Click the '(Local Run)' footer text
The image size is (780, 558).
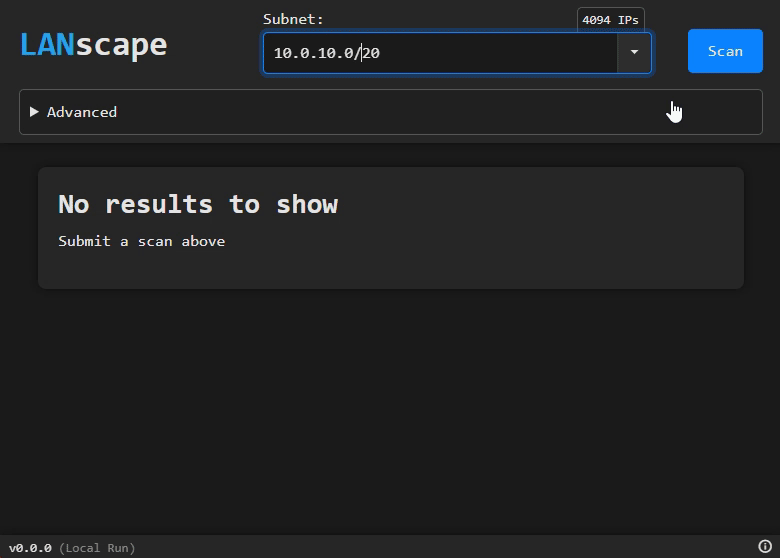coord(97,548)
